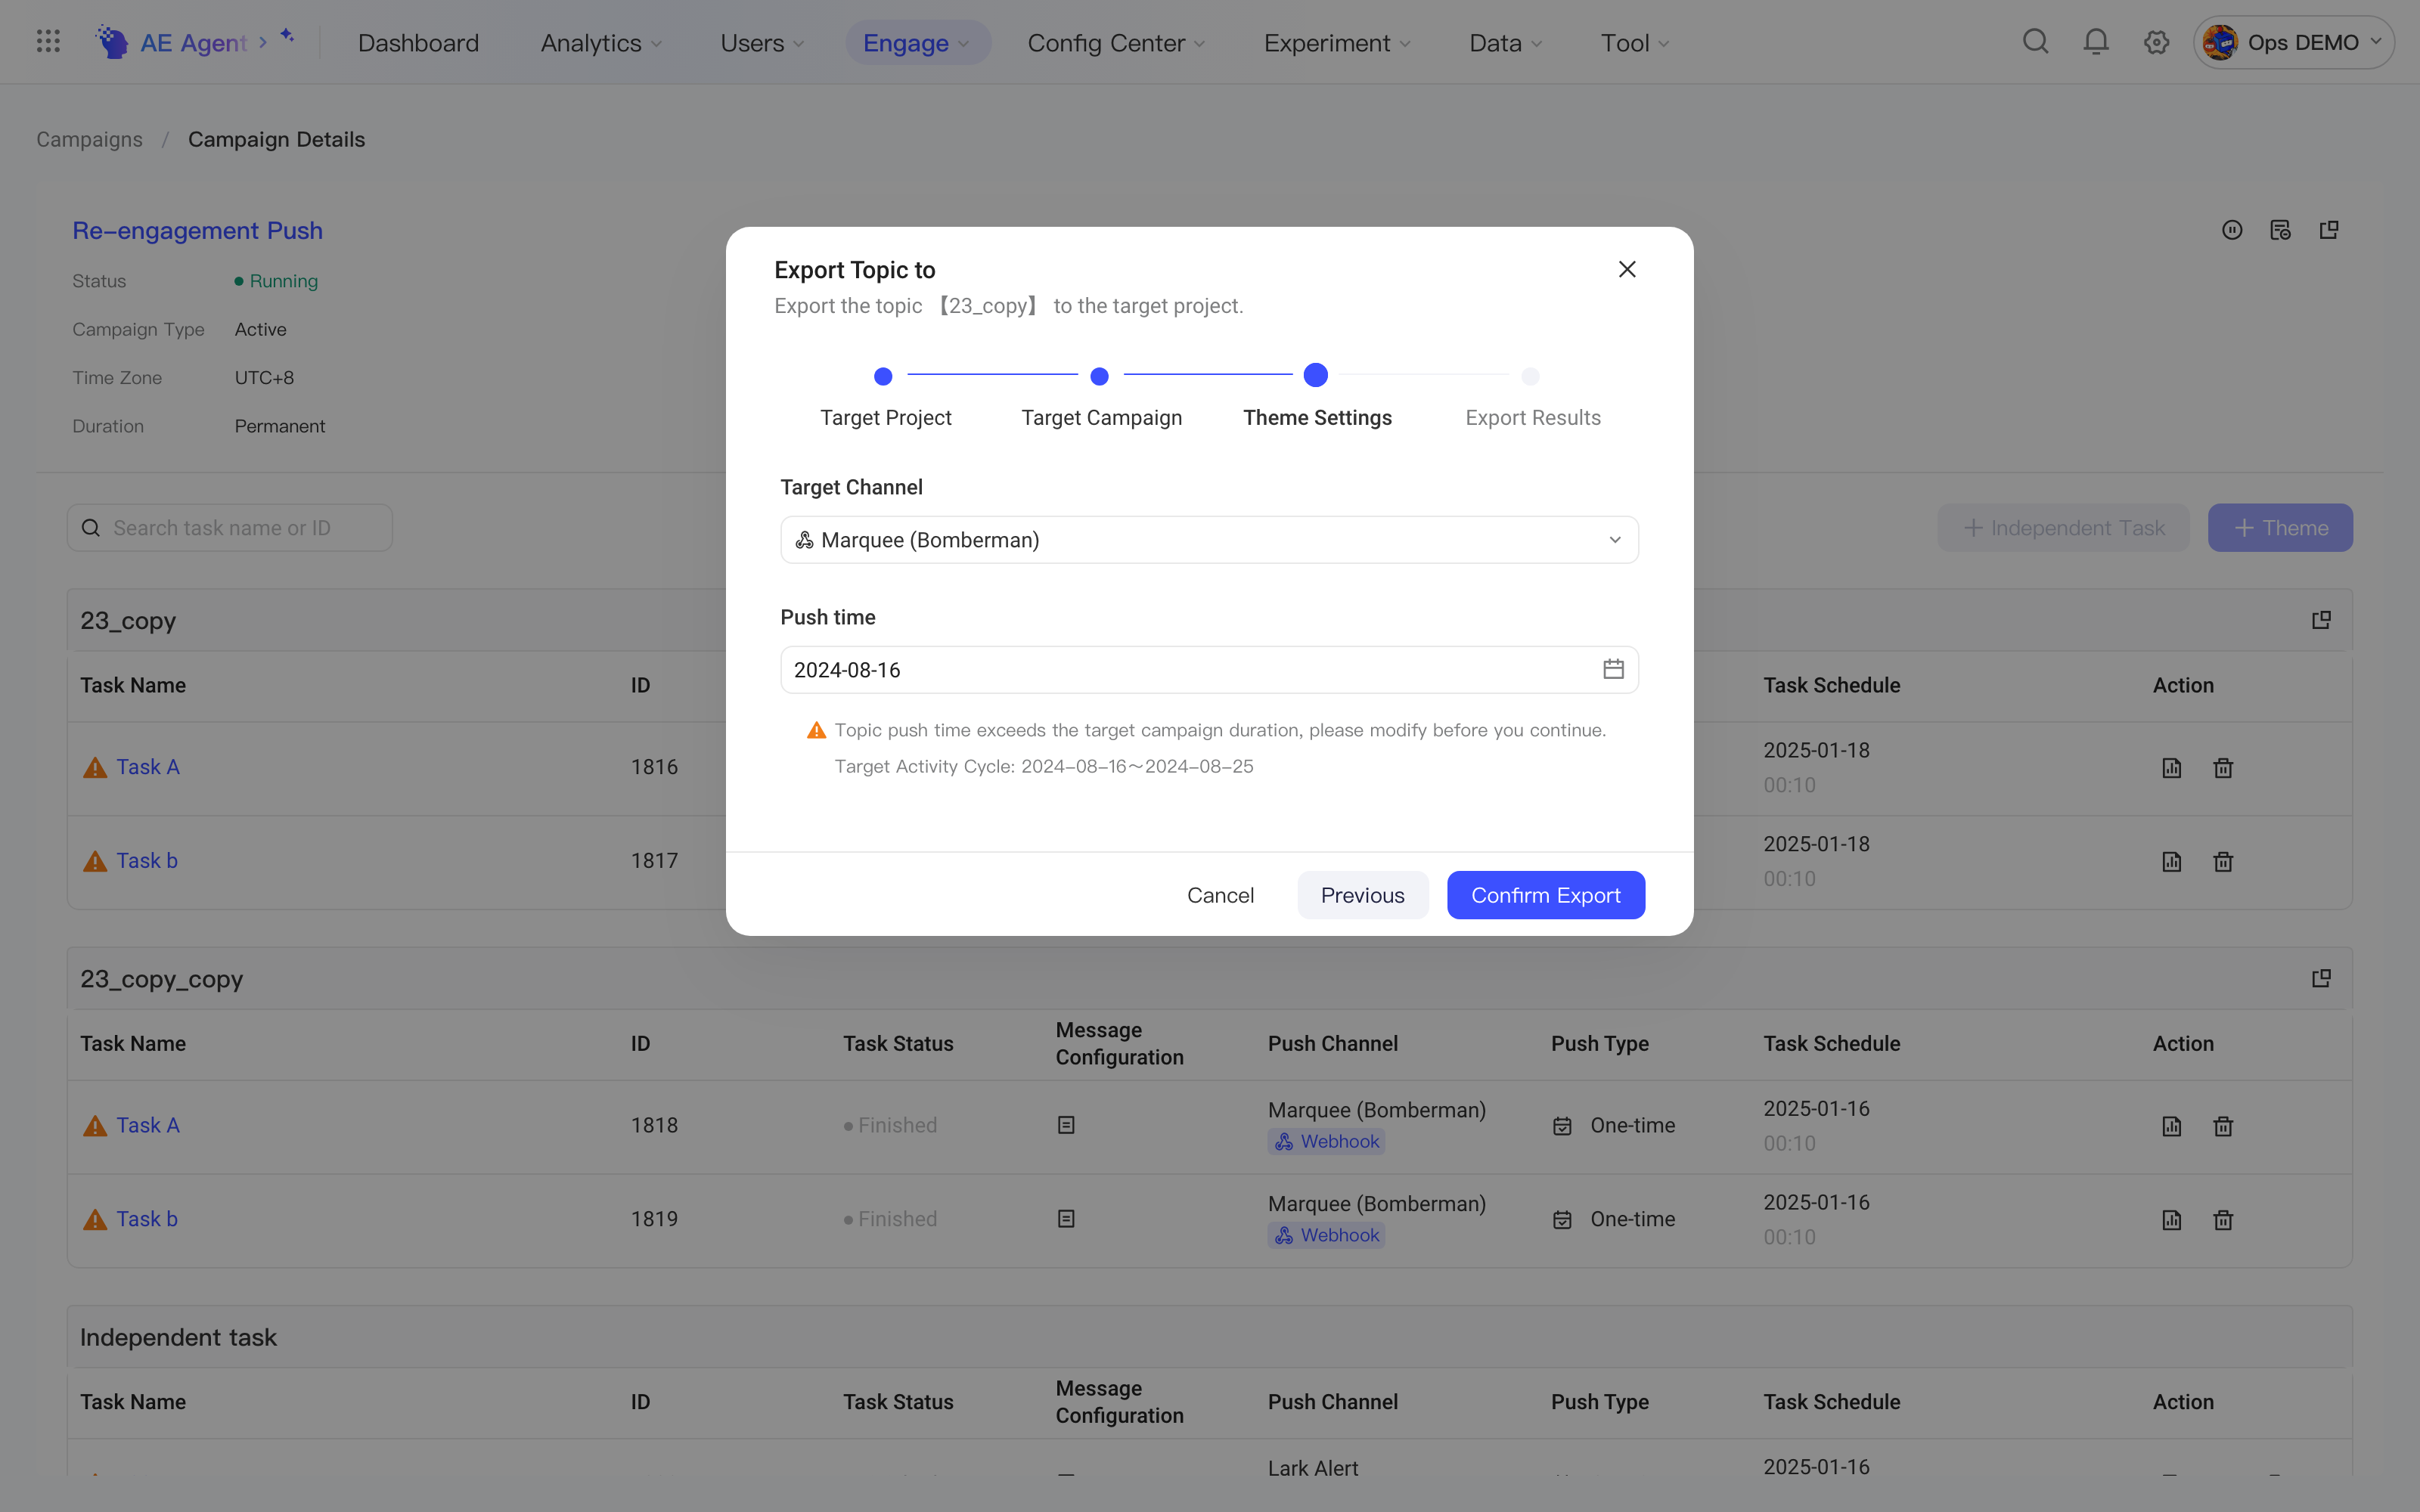Open the search icon in the header

pos(2035,42)
